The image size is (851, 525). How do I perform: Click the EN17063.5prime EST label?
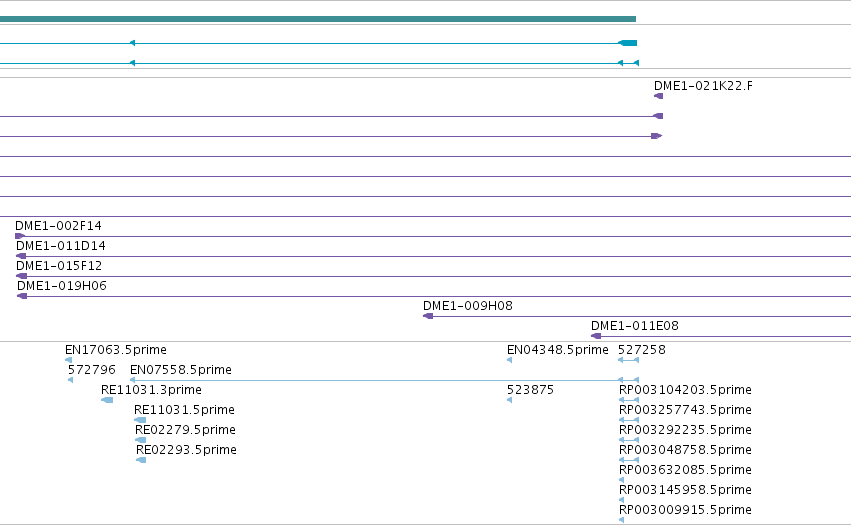click(x=116, y=350)
